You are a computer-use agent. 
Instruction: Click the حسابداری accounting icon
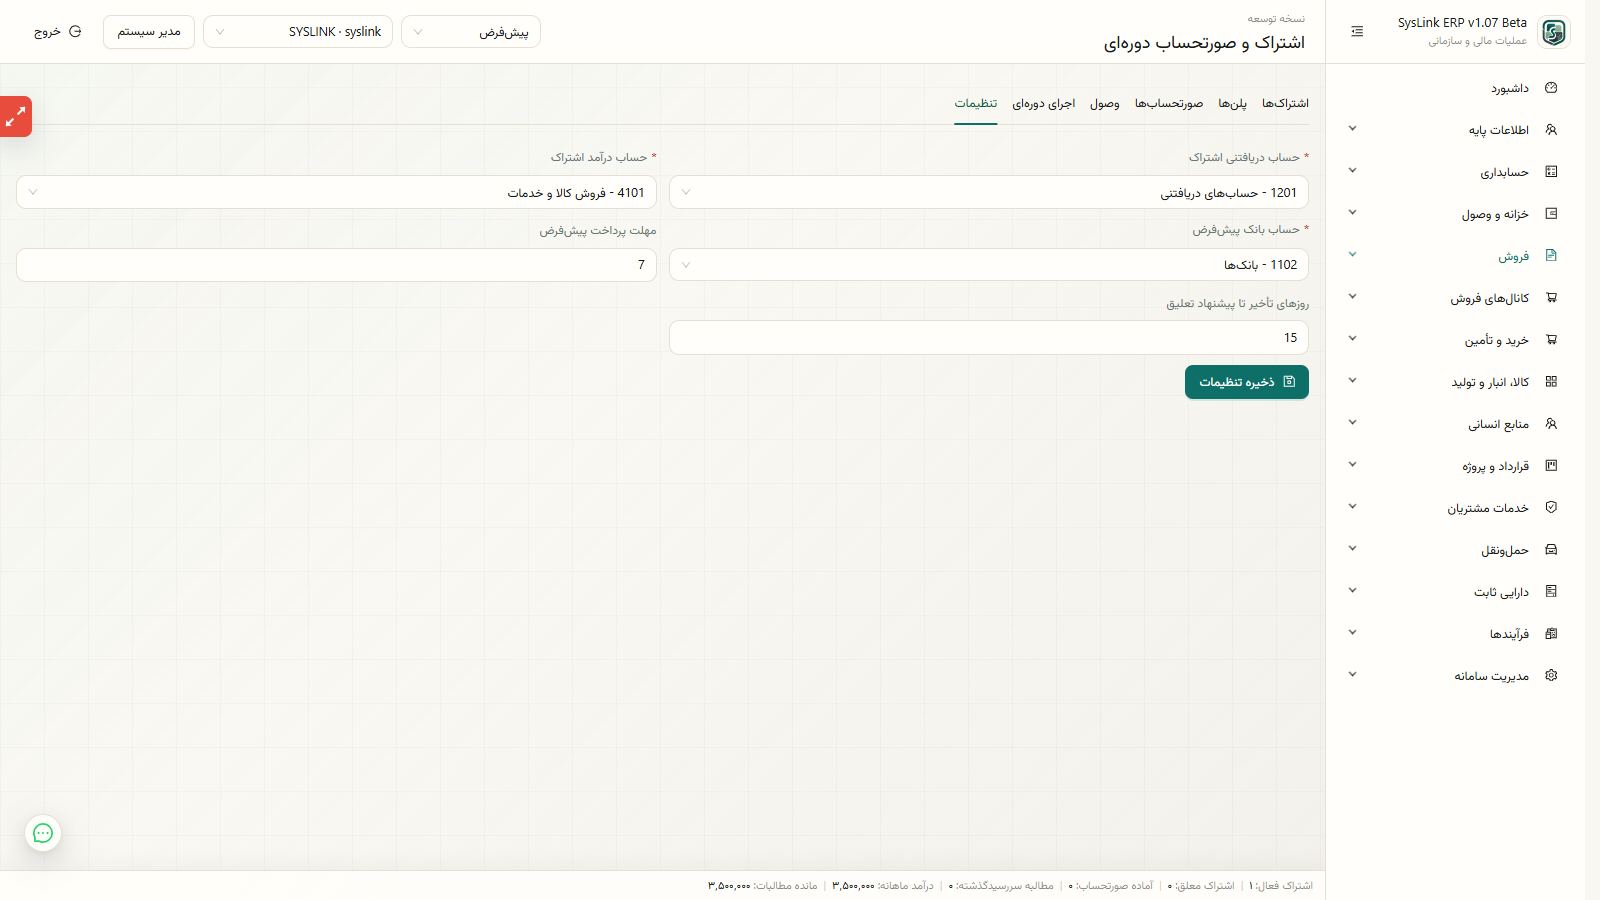(x=1551, y=172)
